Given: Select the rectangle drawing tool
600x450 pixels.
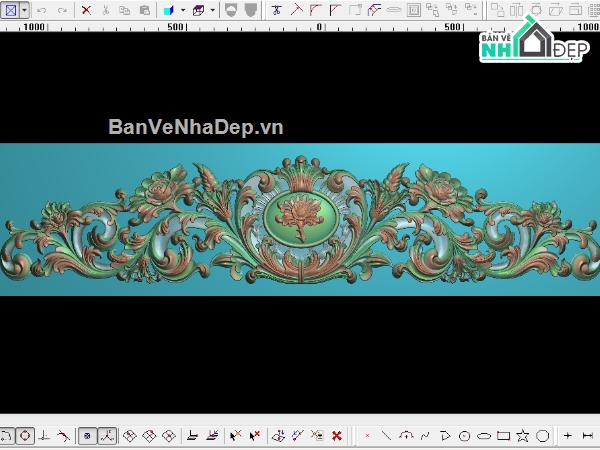Looking at the screenshot, I should pos(503,436).
